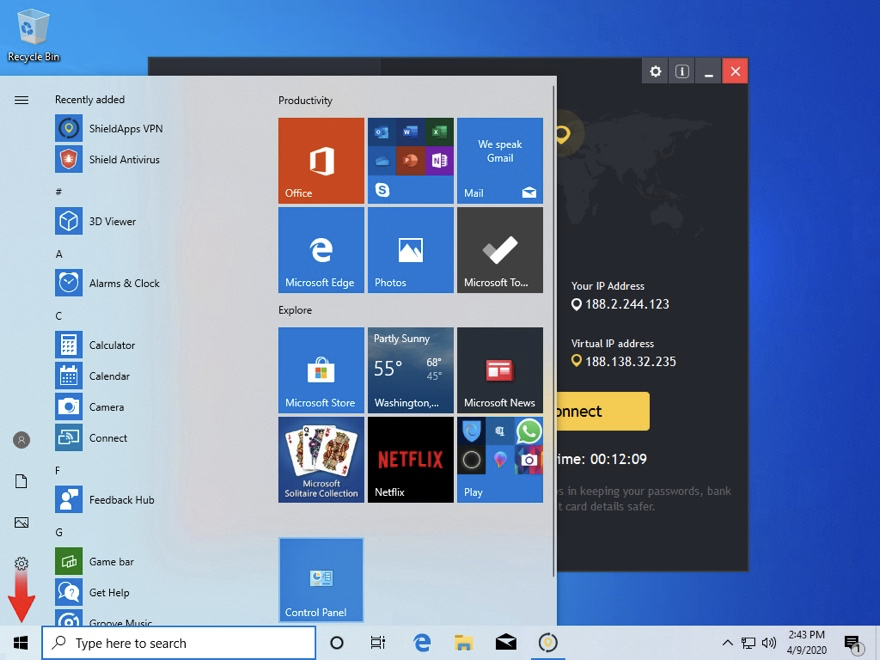Open Calculator in the app list
The width and height of the screenshot is (880, 660).
[x=110, y=345]
